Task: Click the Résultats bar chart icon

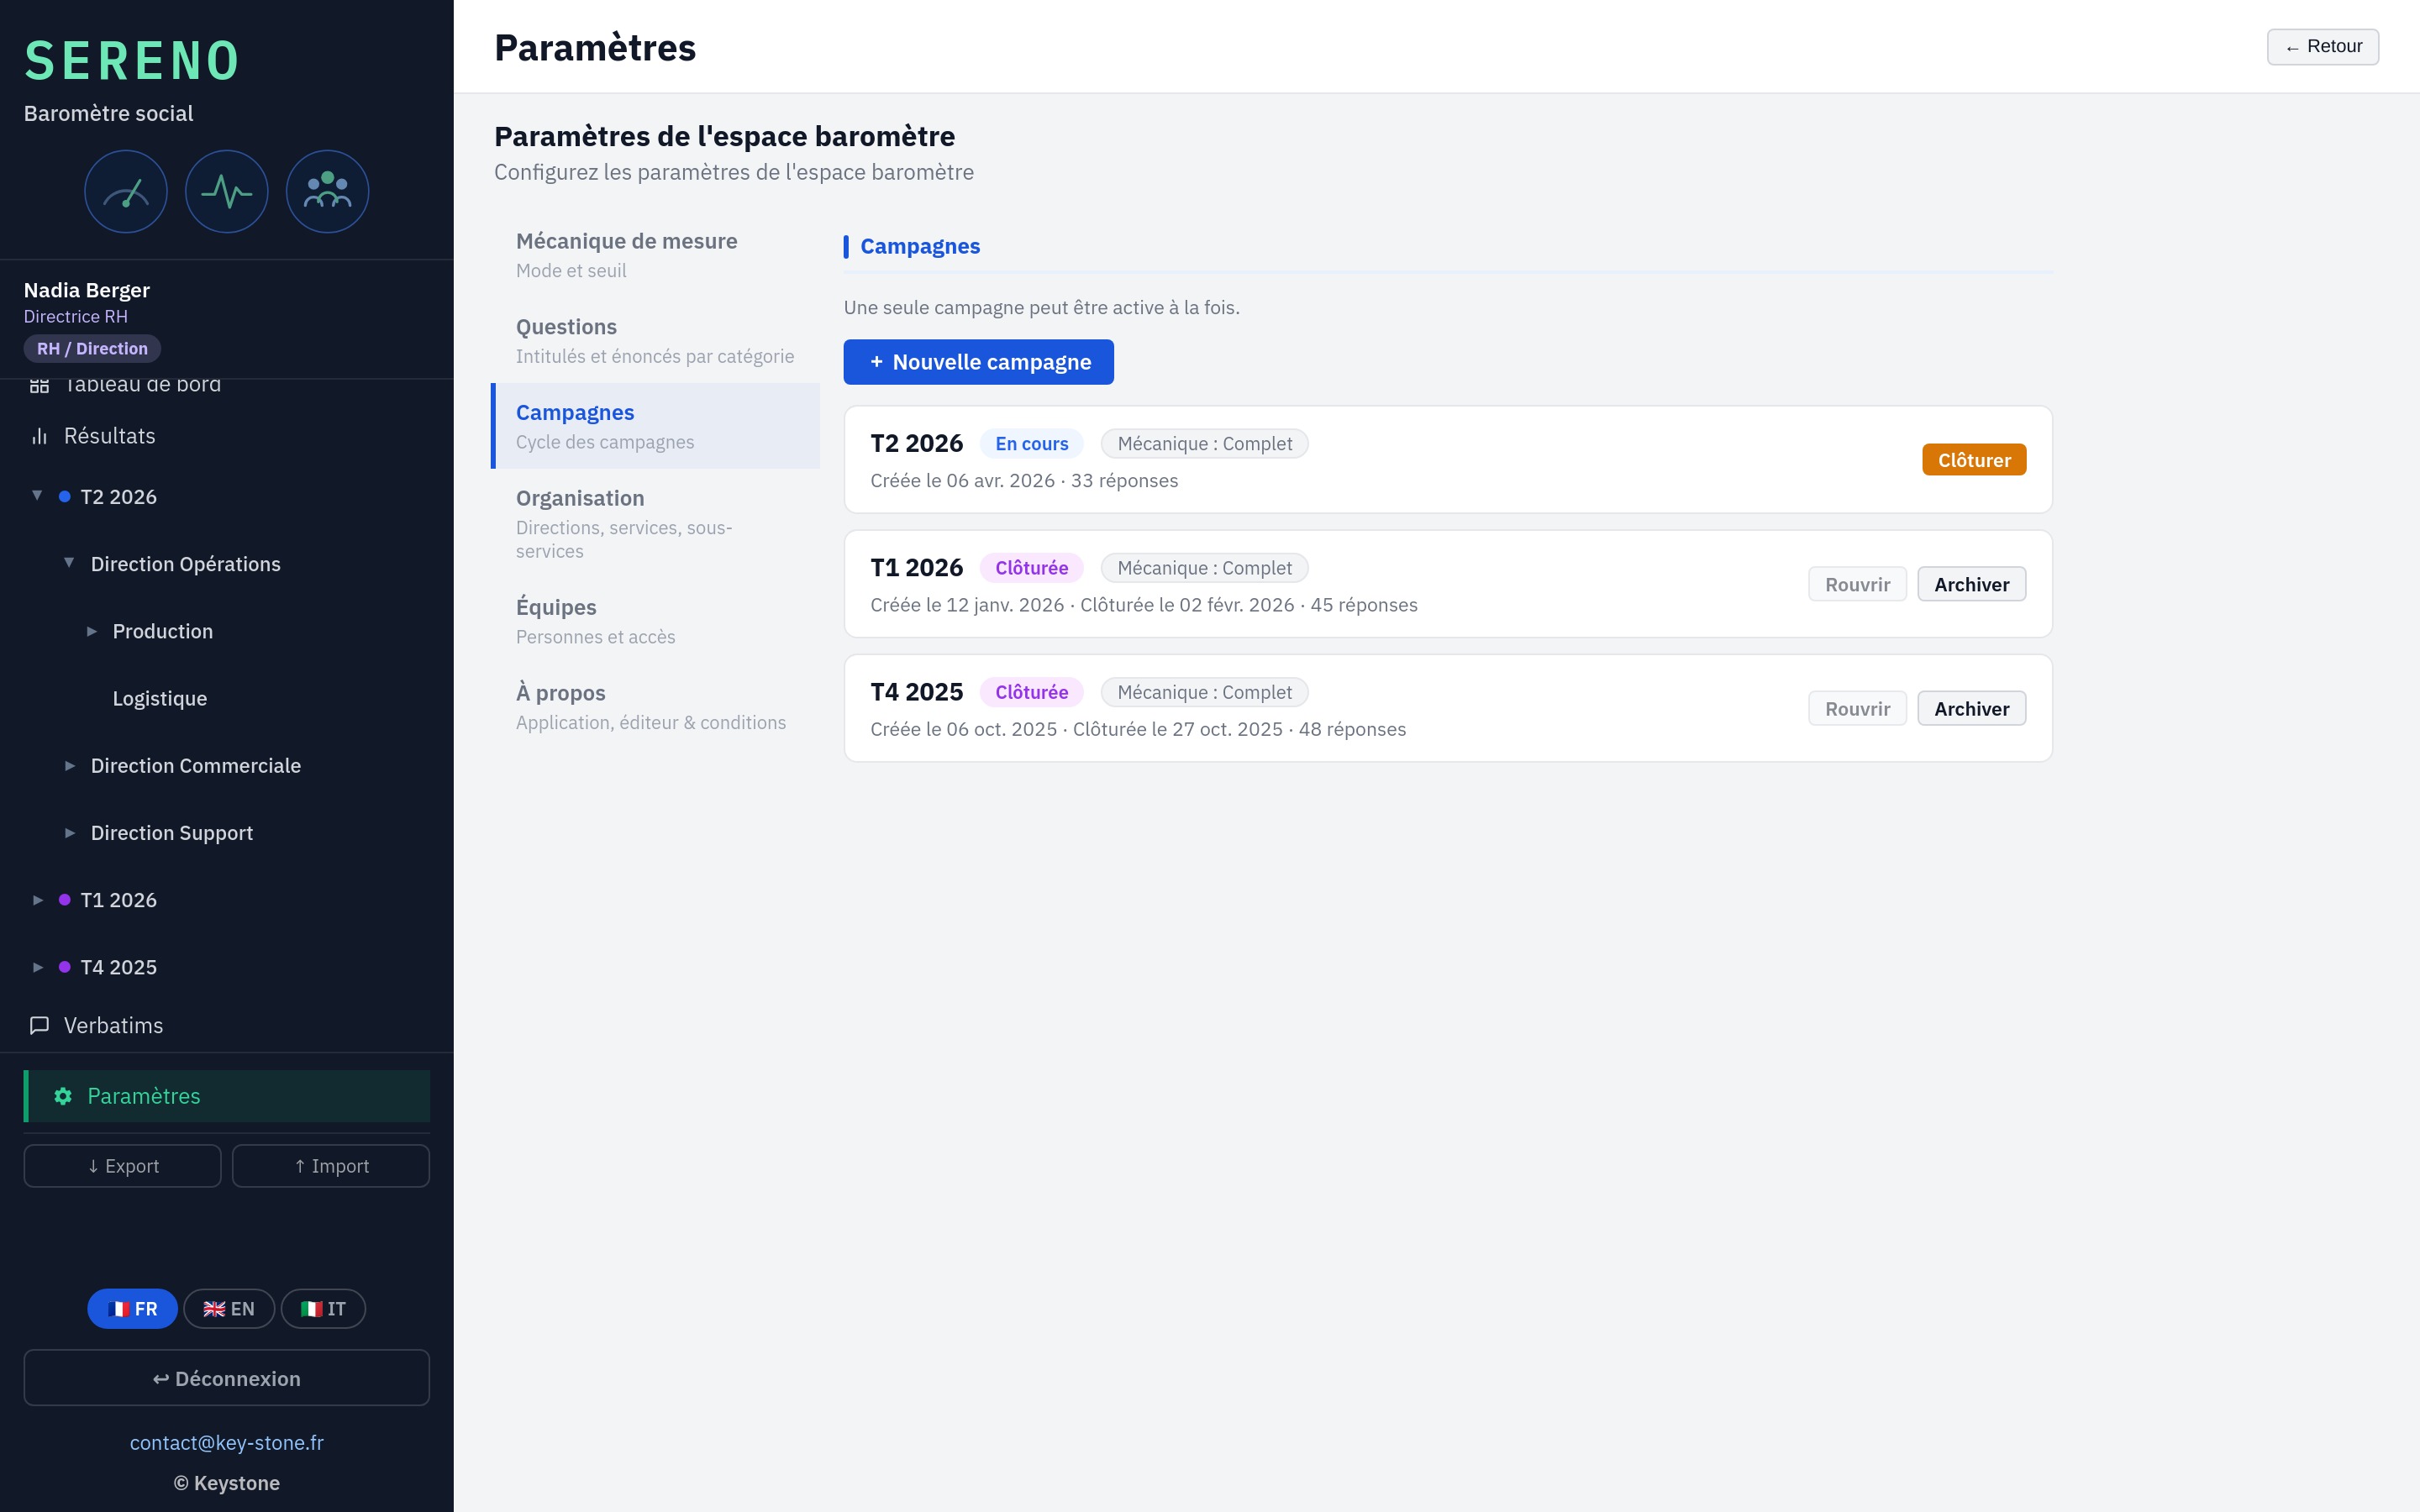Action: coord(40,436)
